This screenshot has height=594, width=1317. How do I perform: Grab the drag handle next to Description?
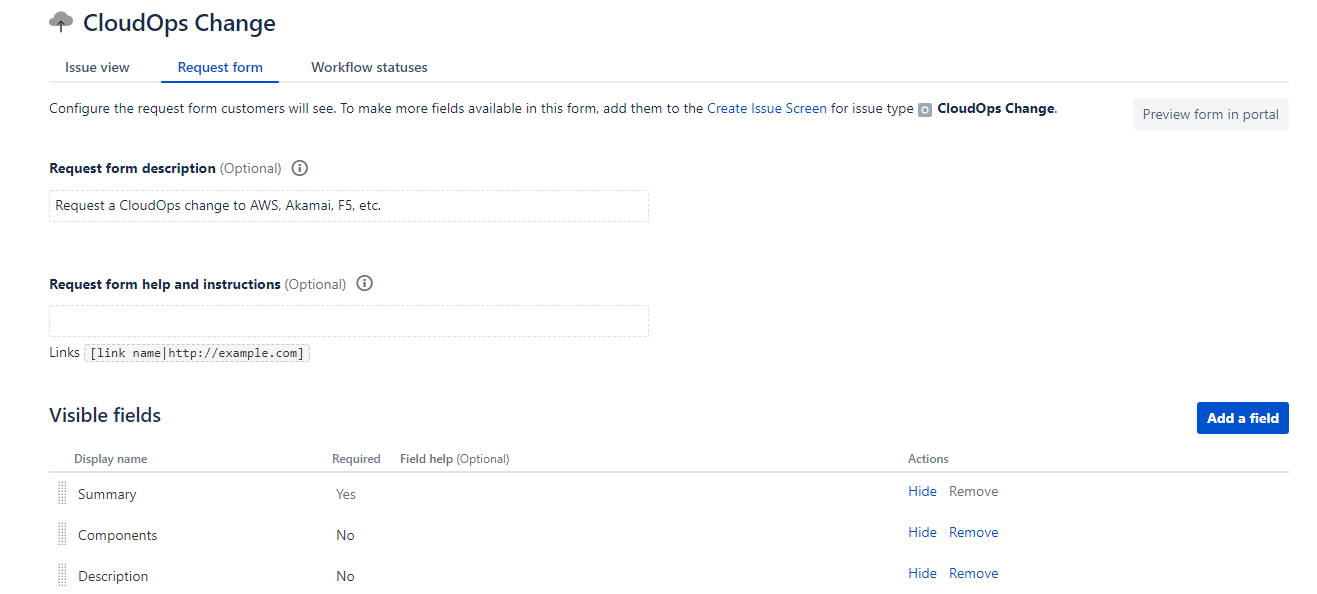click(x=61, y=574)
